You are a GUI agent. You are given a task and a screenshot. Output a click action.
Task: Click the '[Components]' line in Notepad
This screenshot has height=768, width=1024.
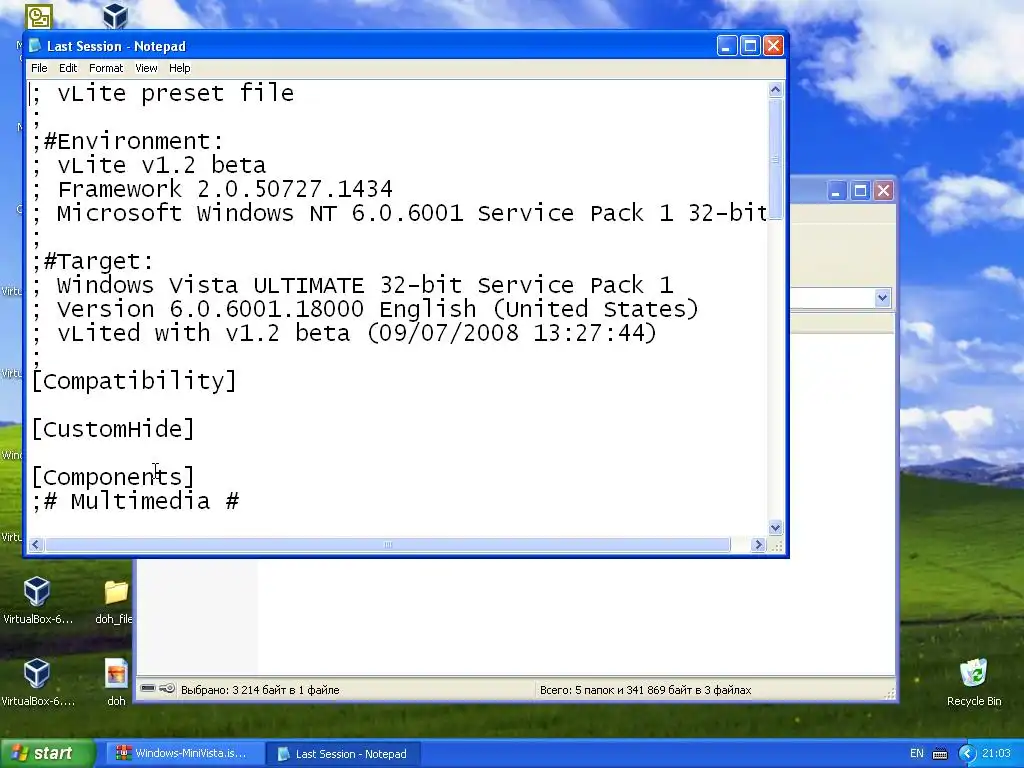[113, 477]
